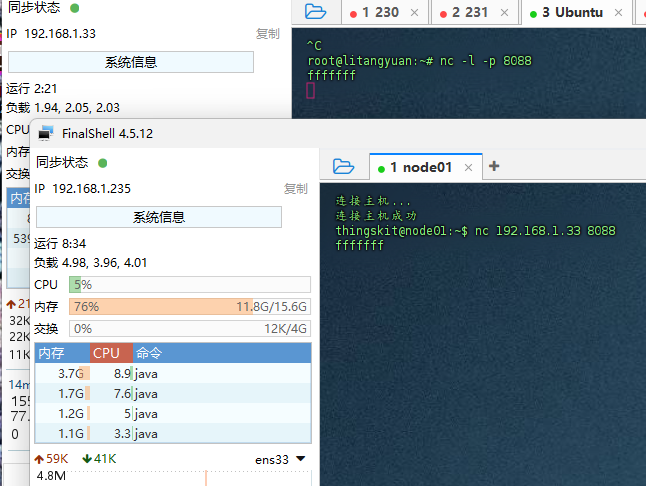
Task: Click the green download arrow beside 41K
Action: click(87, 459)
